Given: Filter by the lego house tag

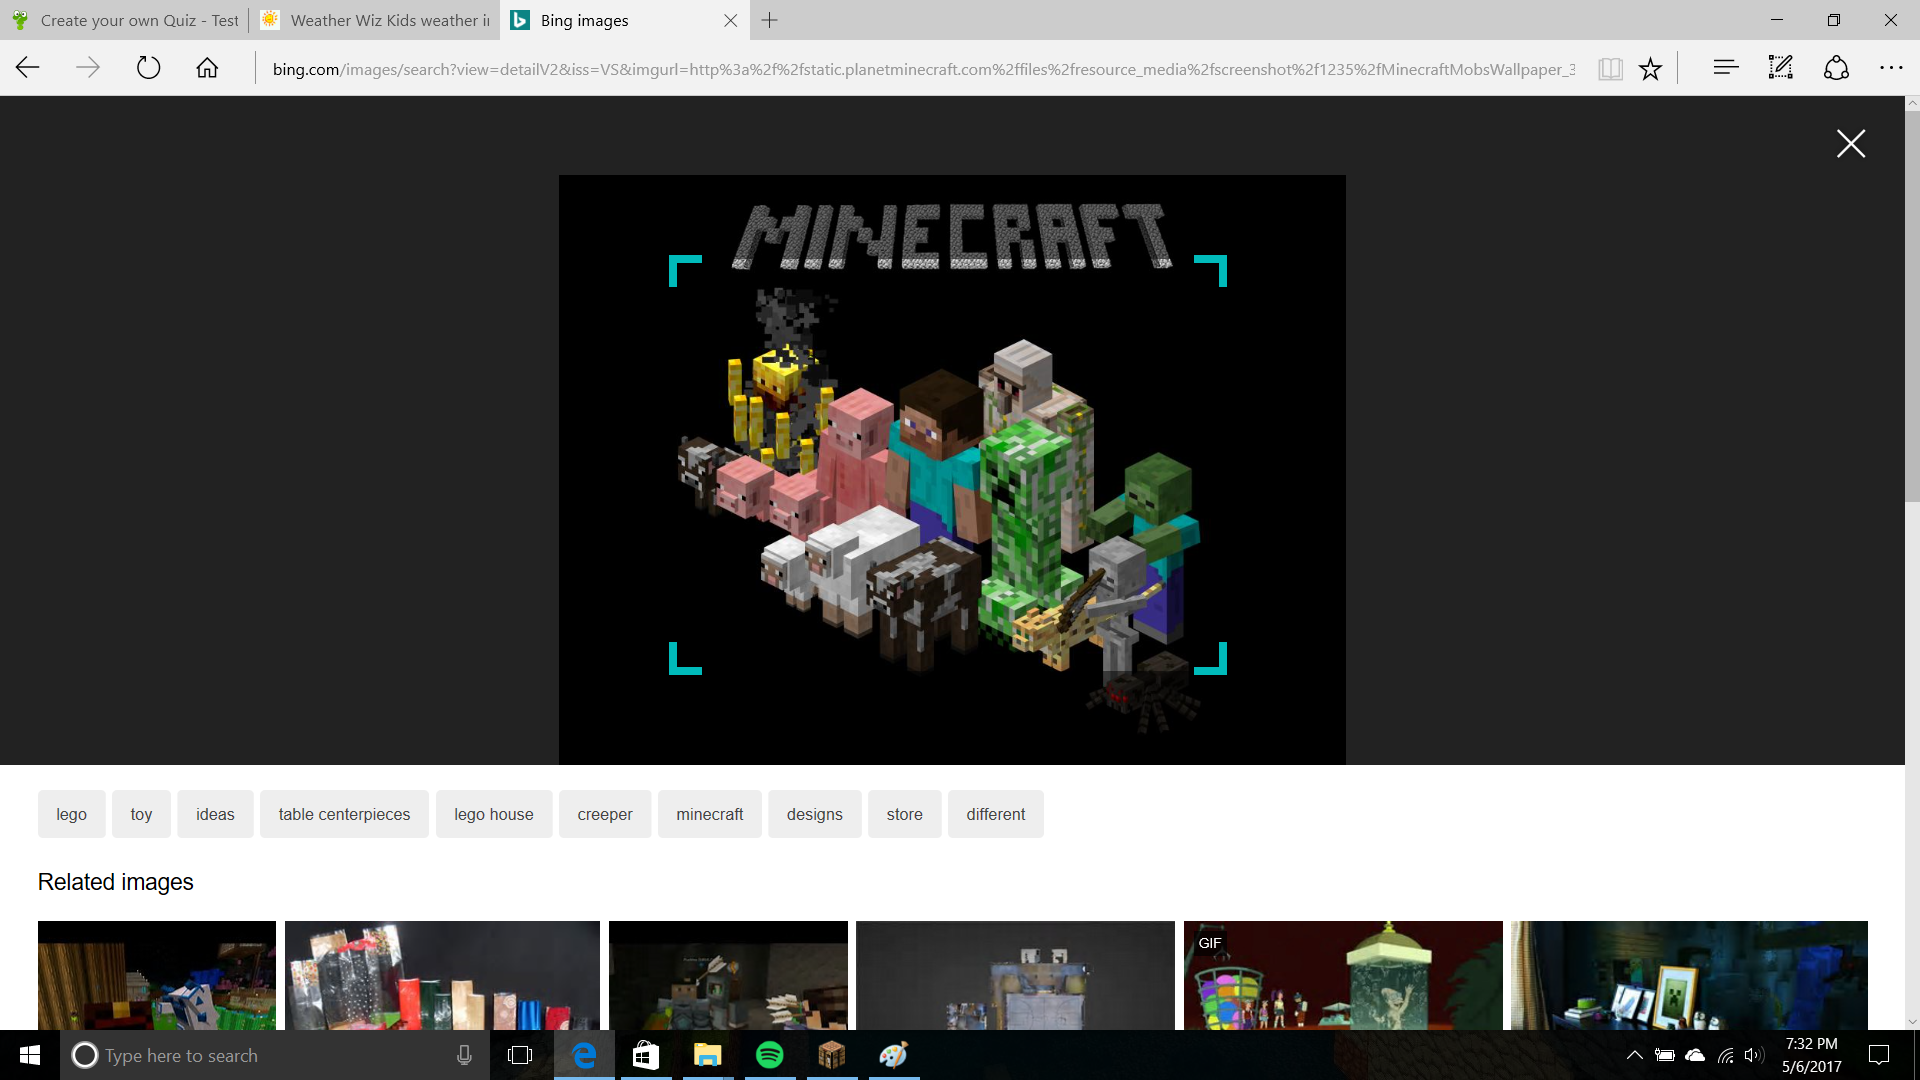Looking at the screenshot, I should 494,814.
